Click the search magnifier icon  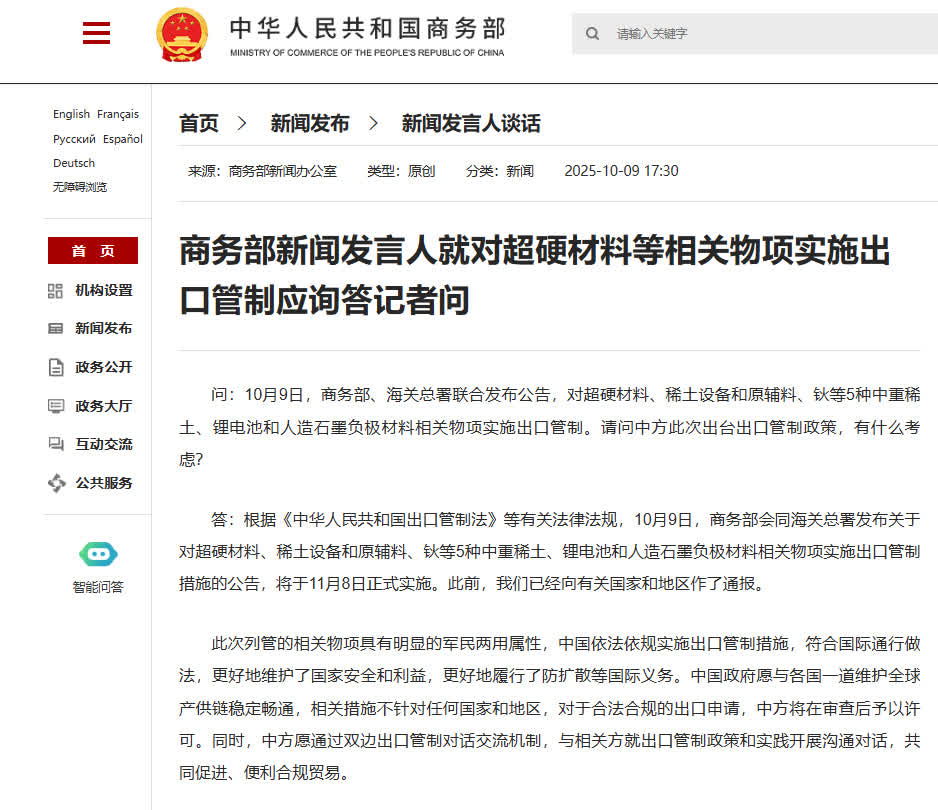click(593, 34)
